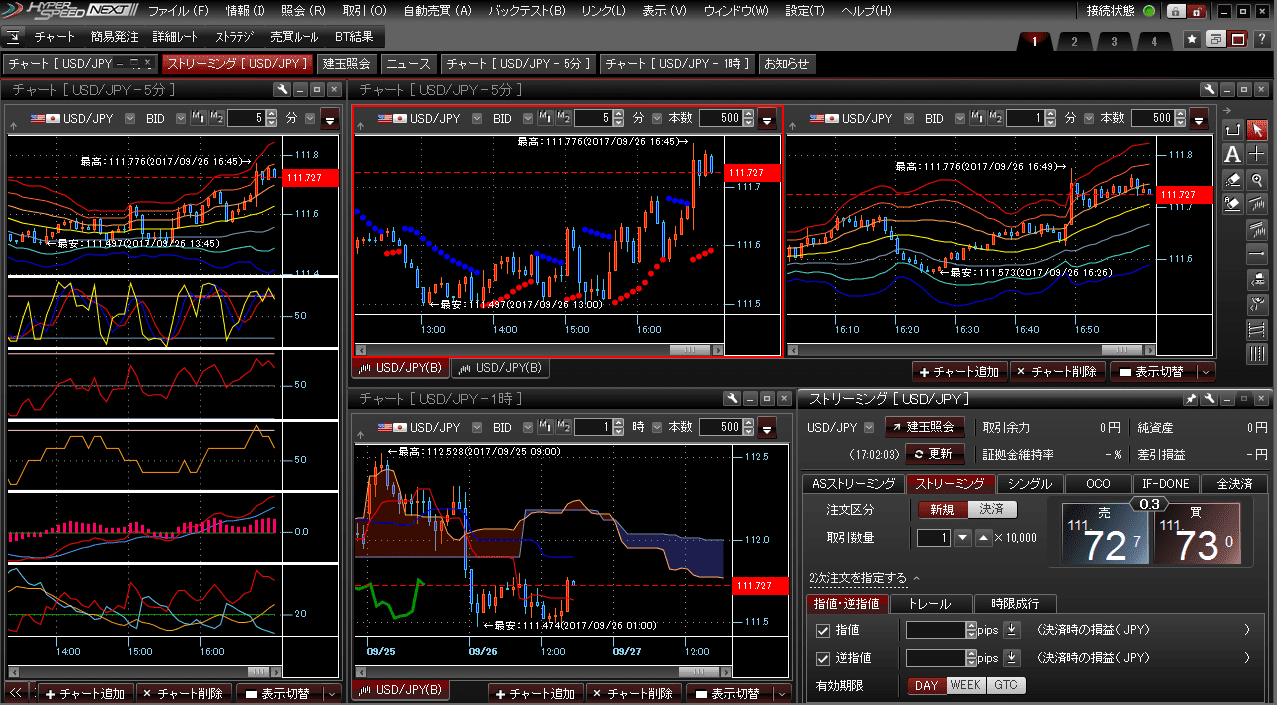Screen dimensions: 1277x705
Task: Click the closed padlock lock icon
Action: [1176, 11]
